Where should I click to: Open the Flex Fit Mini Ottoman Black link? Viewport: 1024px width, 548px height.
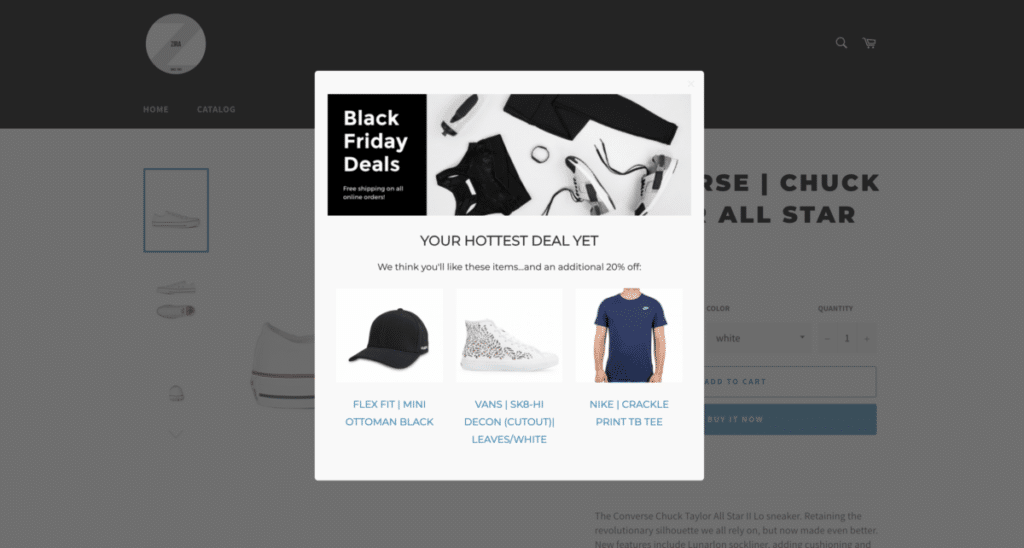[389, 413]
